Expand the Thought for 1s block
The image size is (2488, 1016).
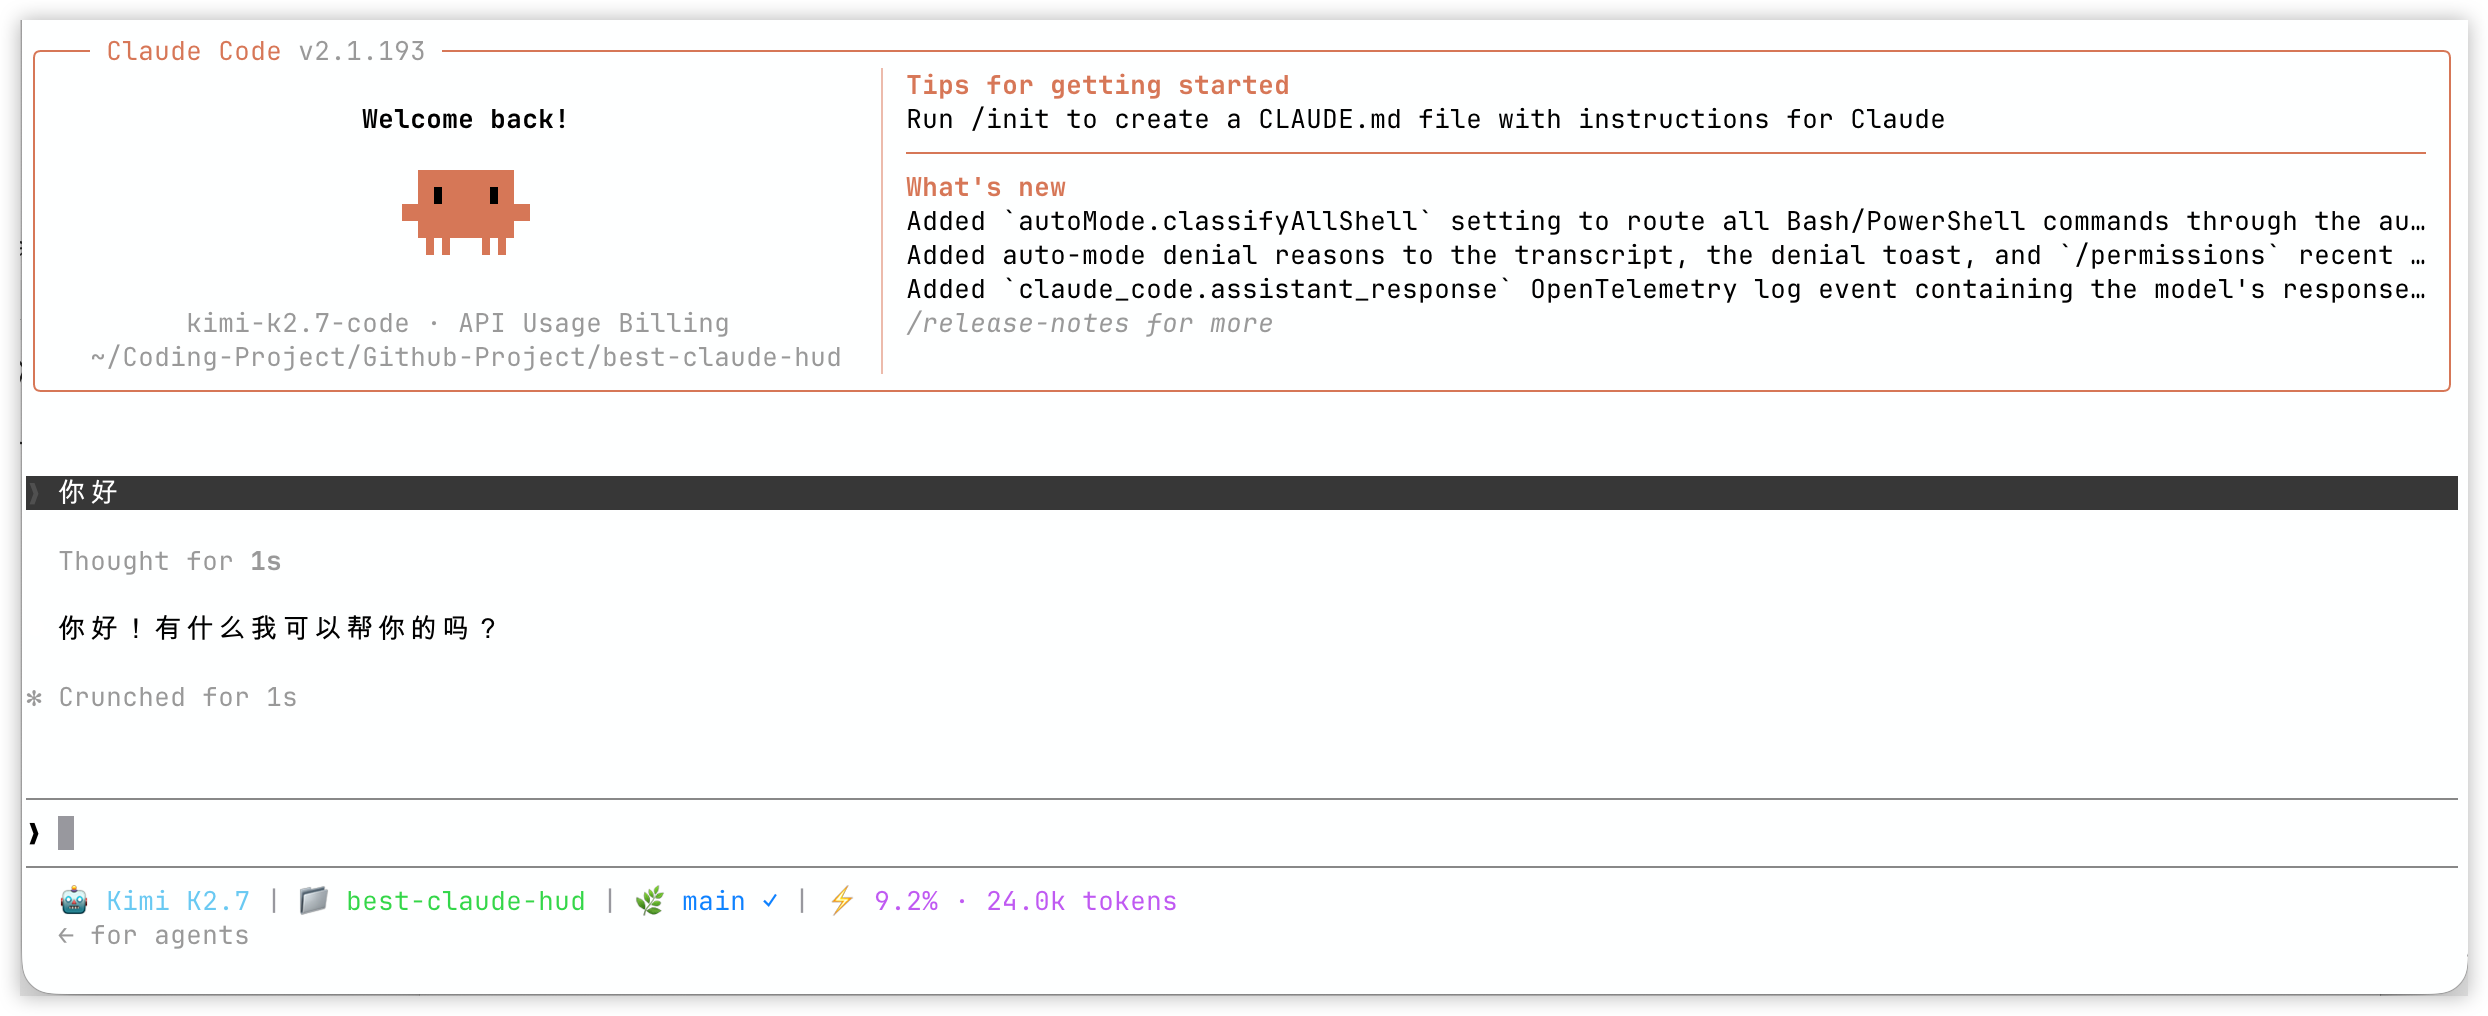pyautogui.click(x=170, y=561)
